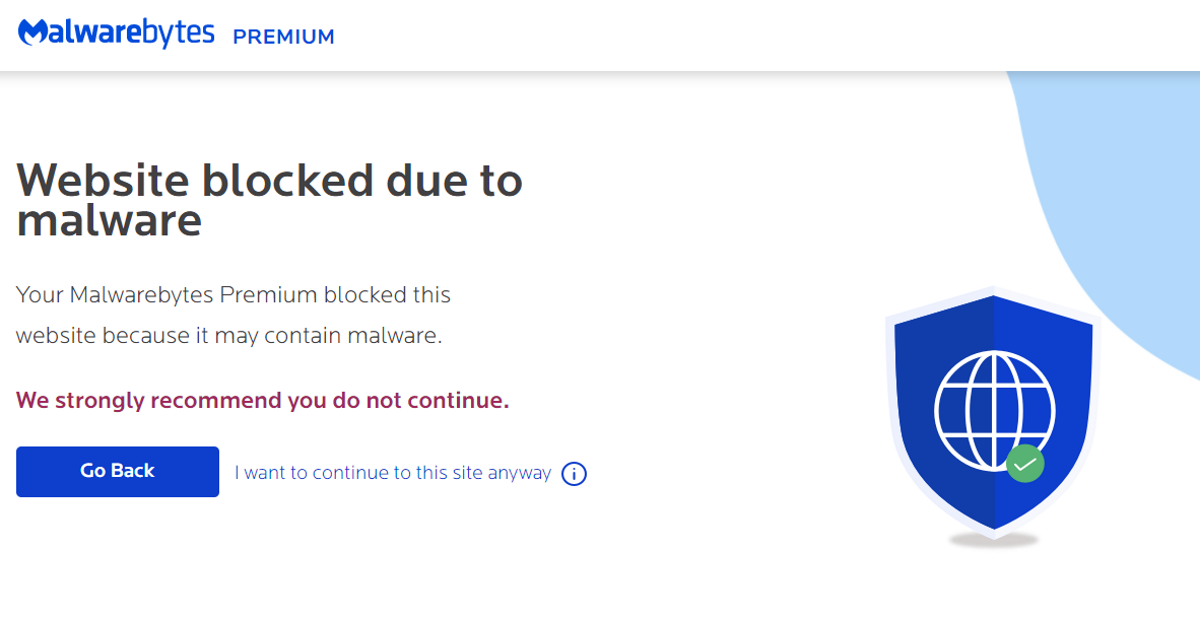
Task: Click the dark blue footer strip
Action: 600,622
